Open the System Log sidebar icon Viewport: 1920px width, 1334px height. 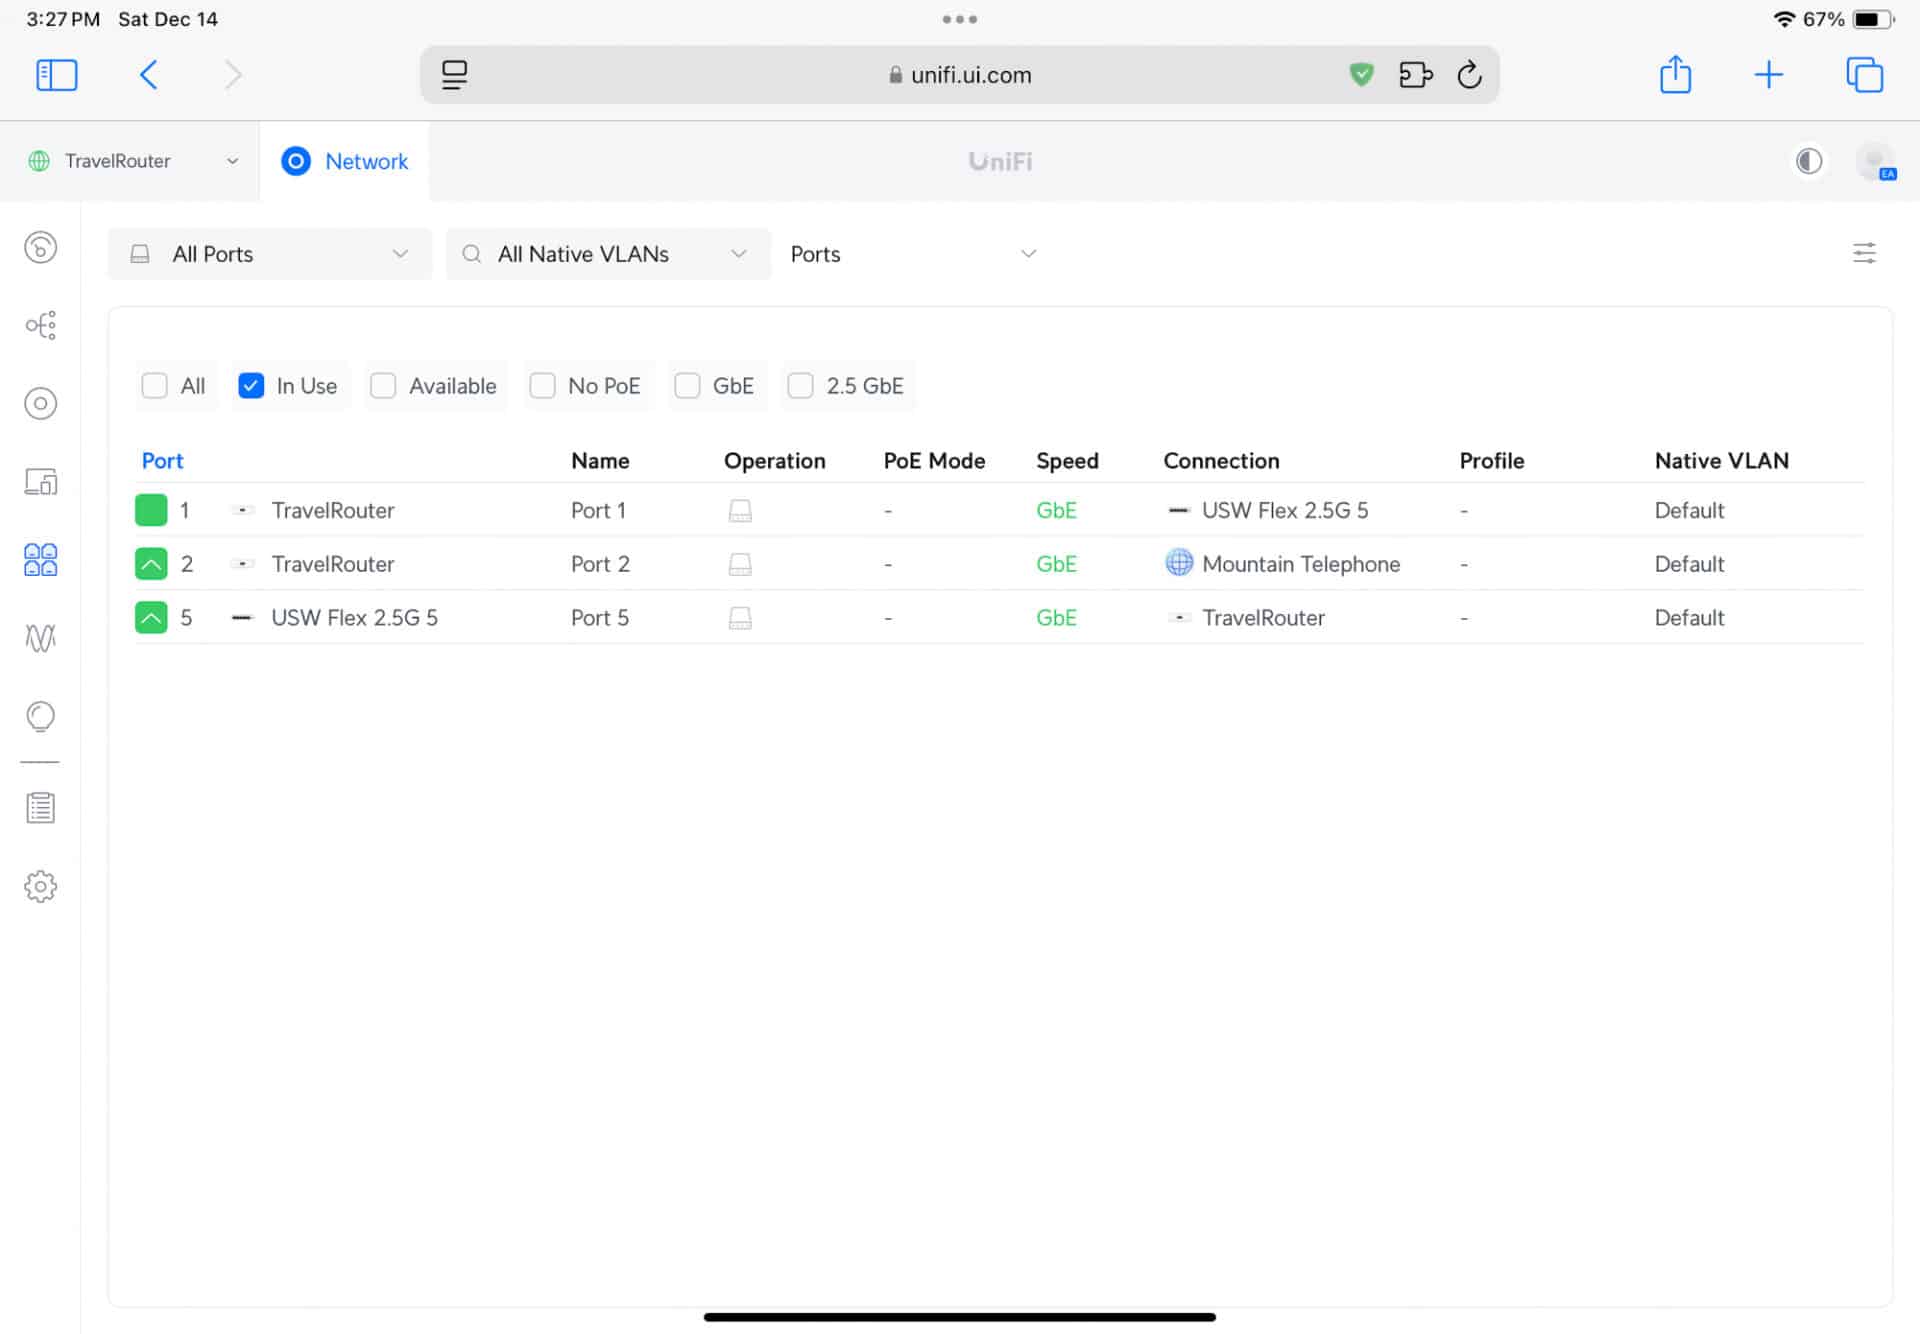41,808
